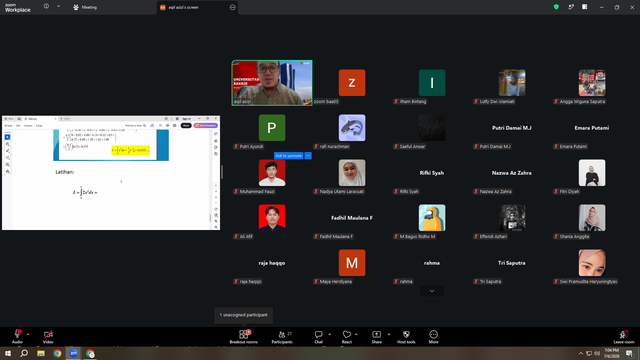The height and width of the screenshot is (360, 640).
Task: Open the first Chrome icon in the taskbar
Action: (x=57, y=353)
